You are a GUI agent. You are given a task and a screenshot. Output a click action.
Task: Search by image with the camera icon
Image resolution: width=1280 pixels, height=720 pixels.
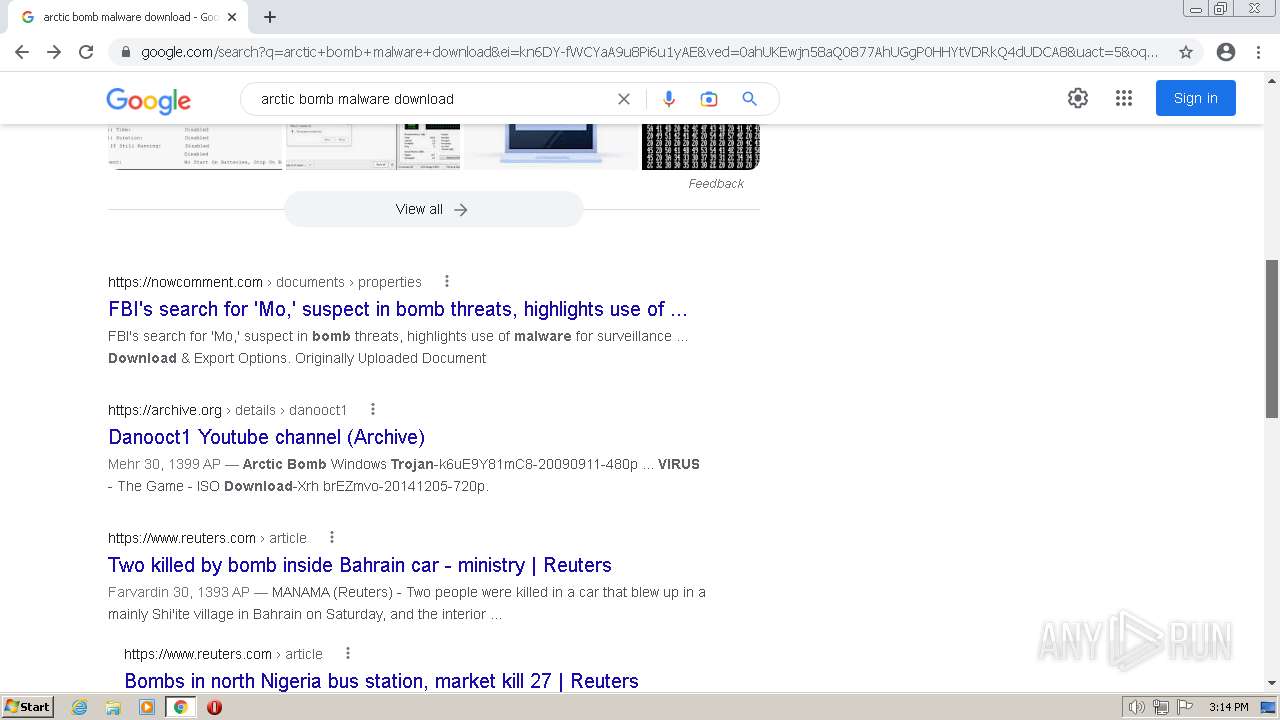[709, 99]
